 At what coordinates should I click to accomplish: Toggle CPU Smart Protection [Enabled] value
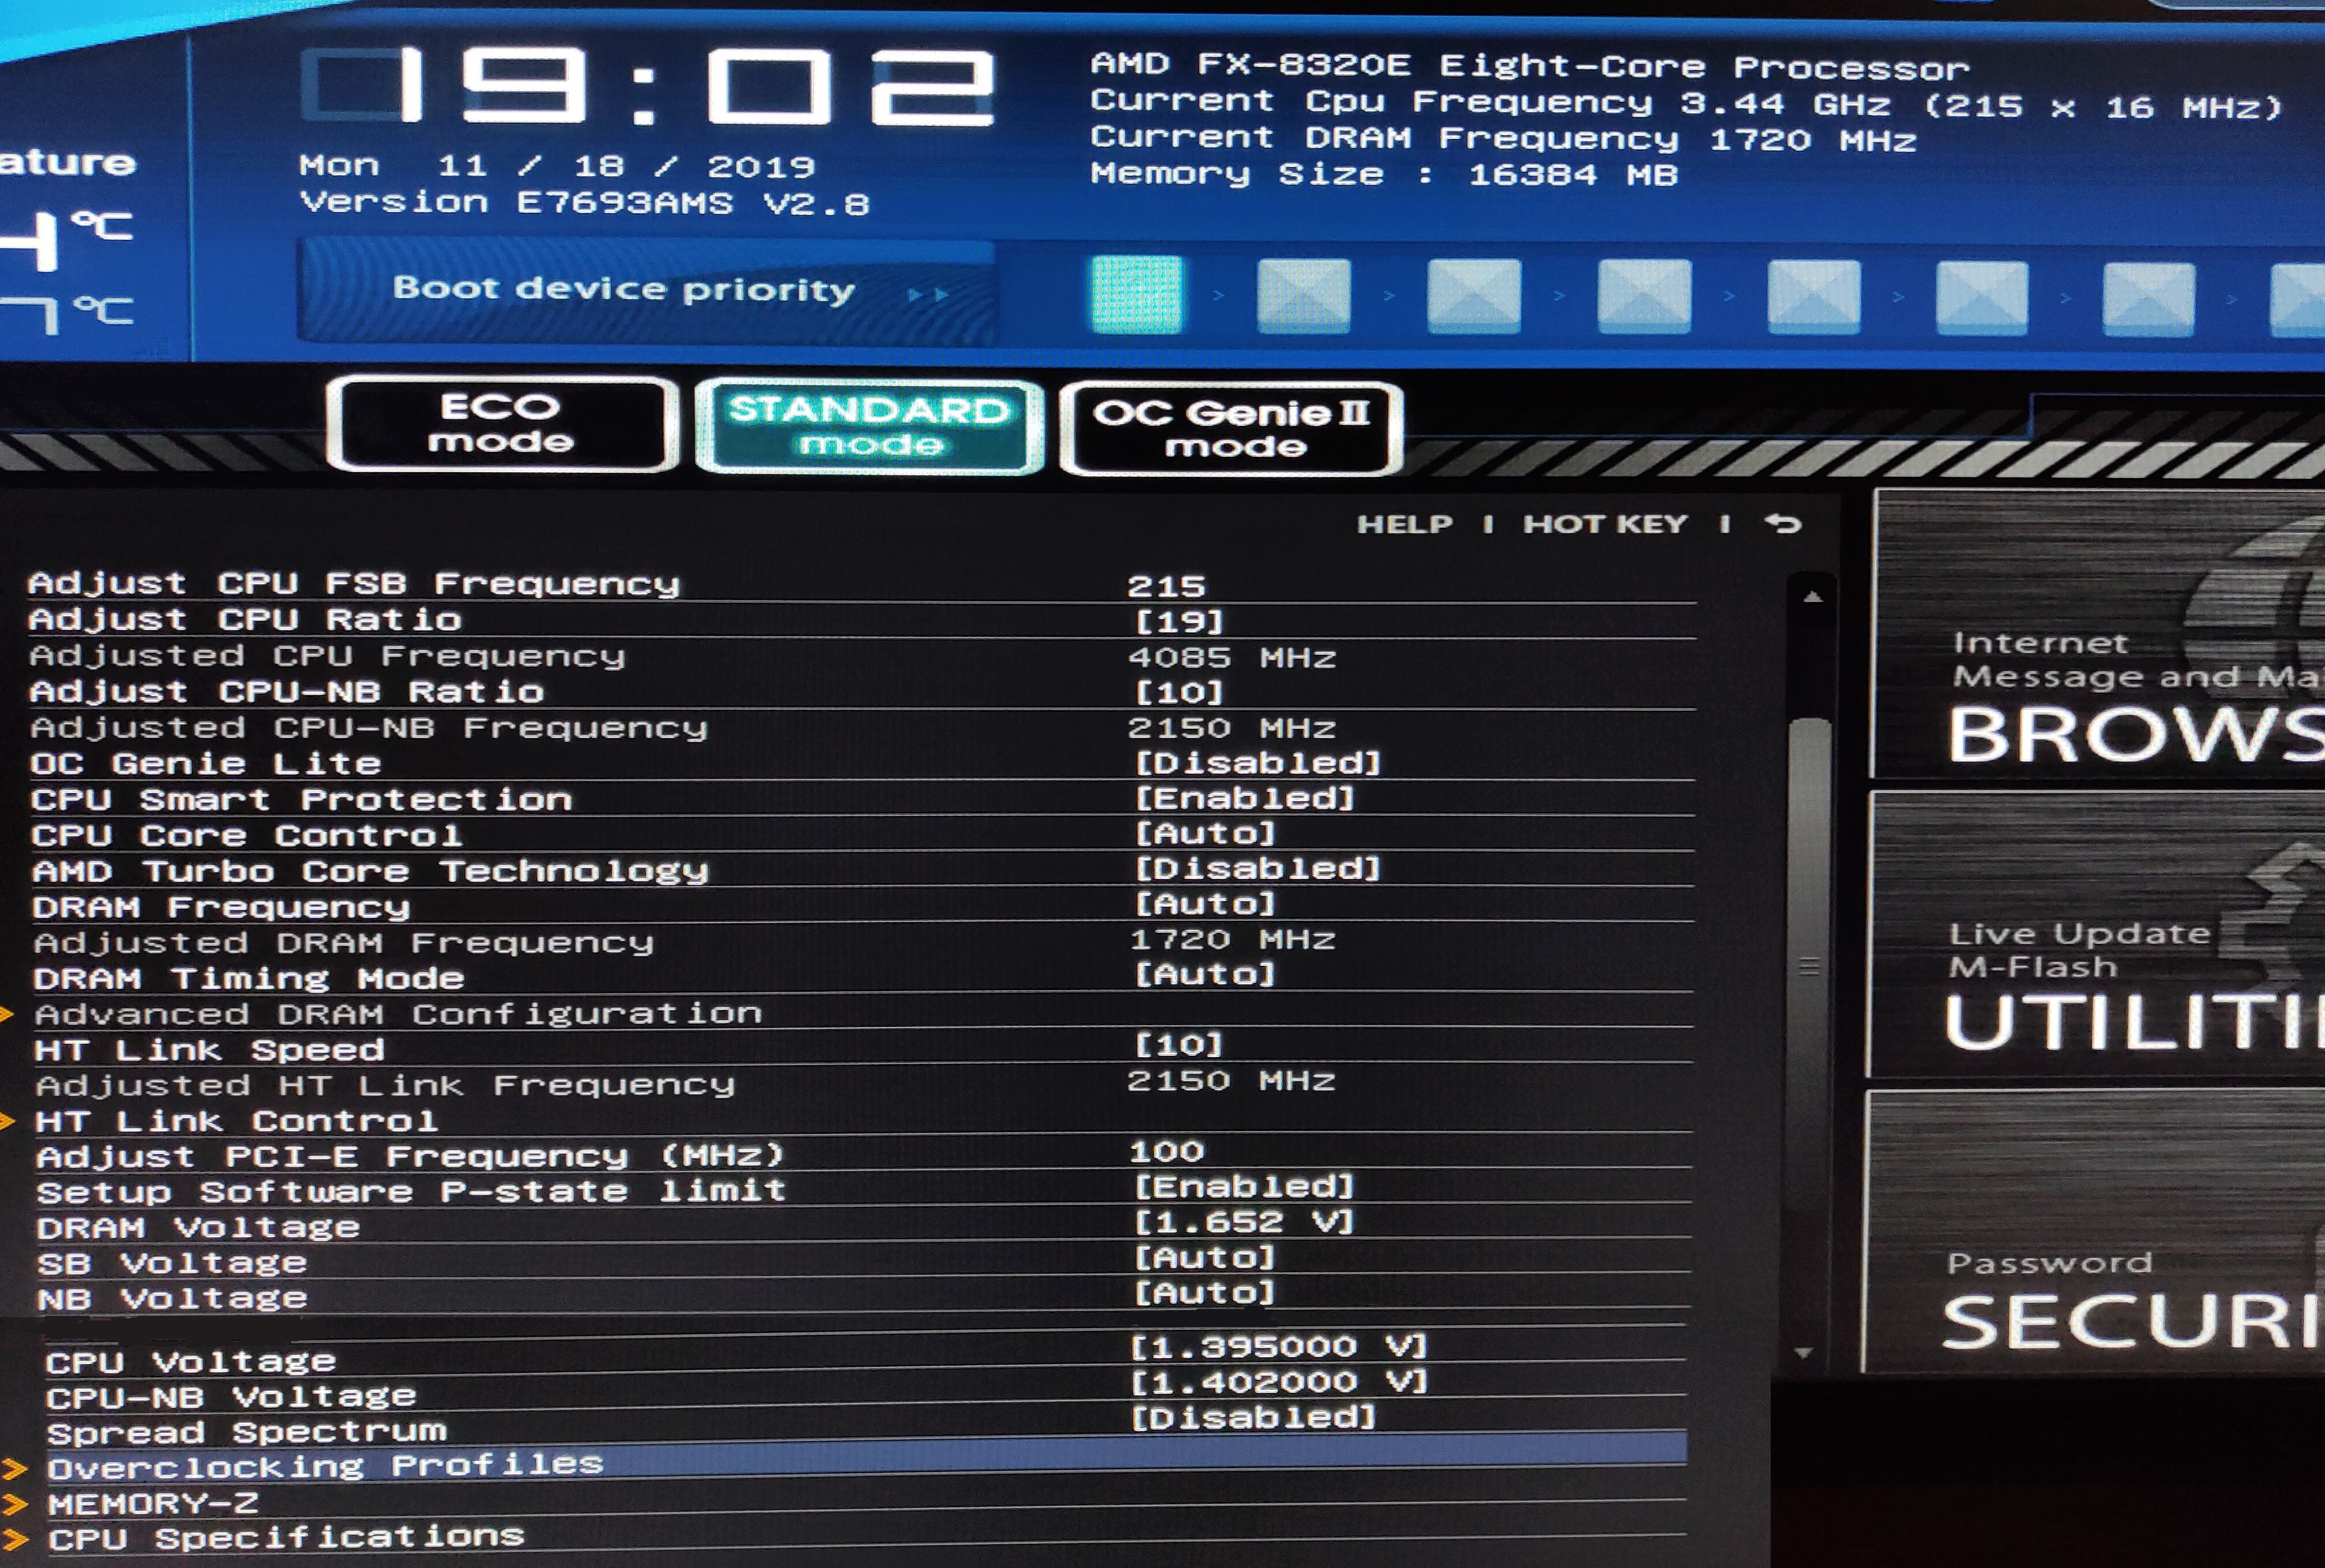point(1245,798)
